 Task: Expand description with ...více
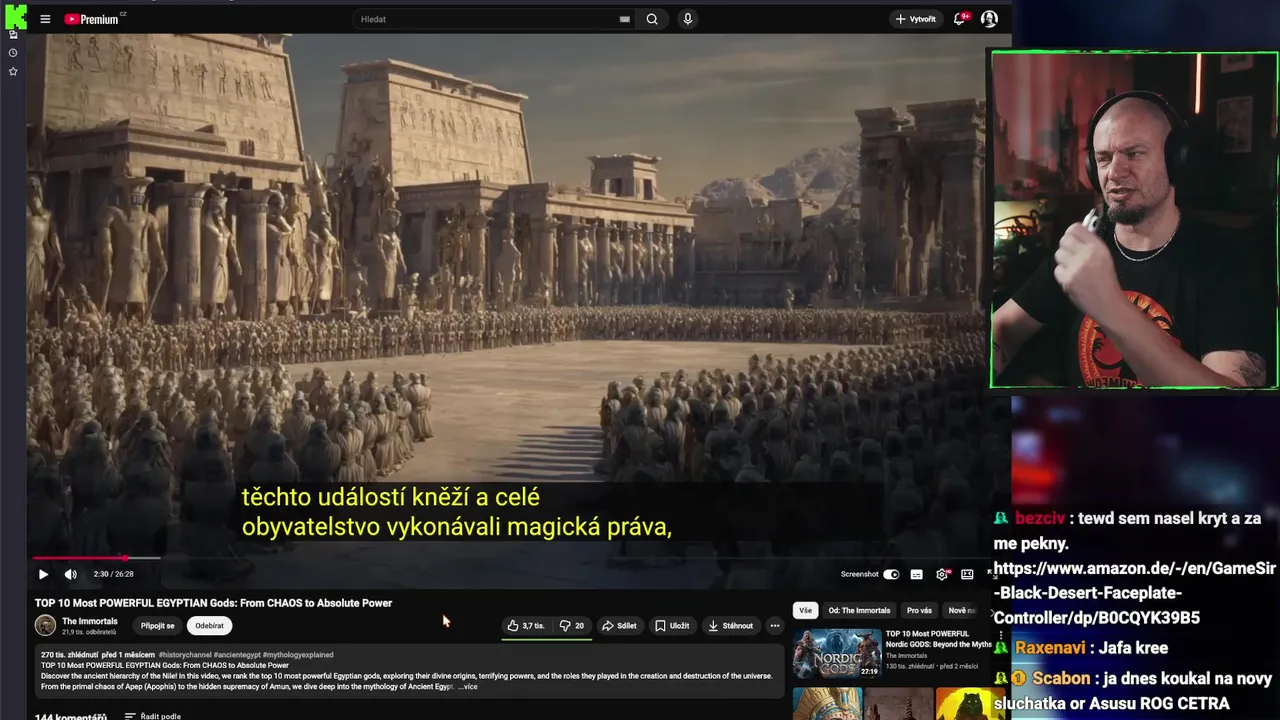tap(468, 687)
